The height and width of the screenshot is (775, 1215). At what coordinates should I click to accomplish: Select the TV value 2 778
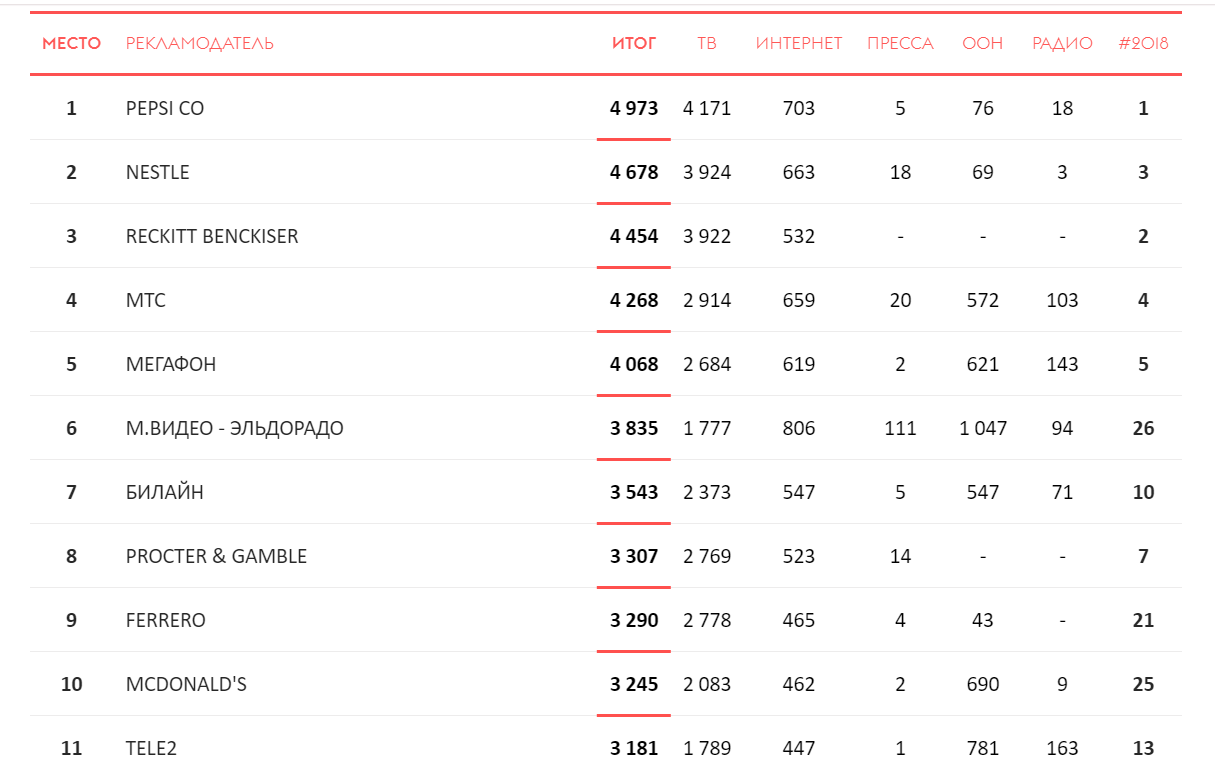click(707, 620)
